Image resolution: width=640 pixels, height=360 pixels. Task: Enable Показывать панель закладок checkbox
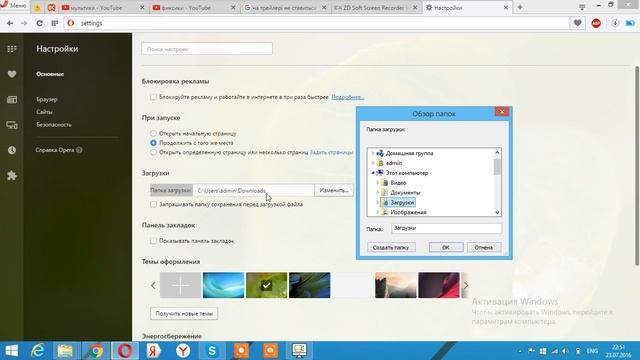point(153,241)
